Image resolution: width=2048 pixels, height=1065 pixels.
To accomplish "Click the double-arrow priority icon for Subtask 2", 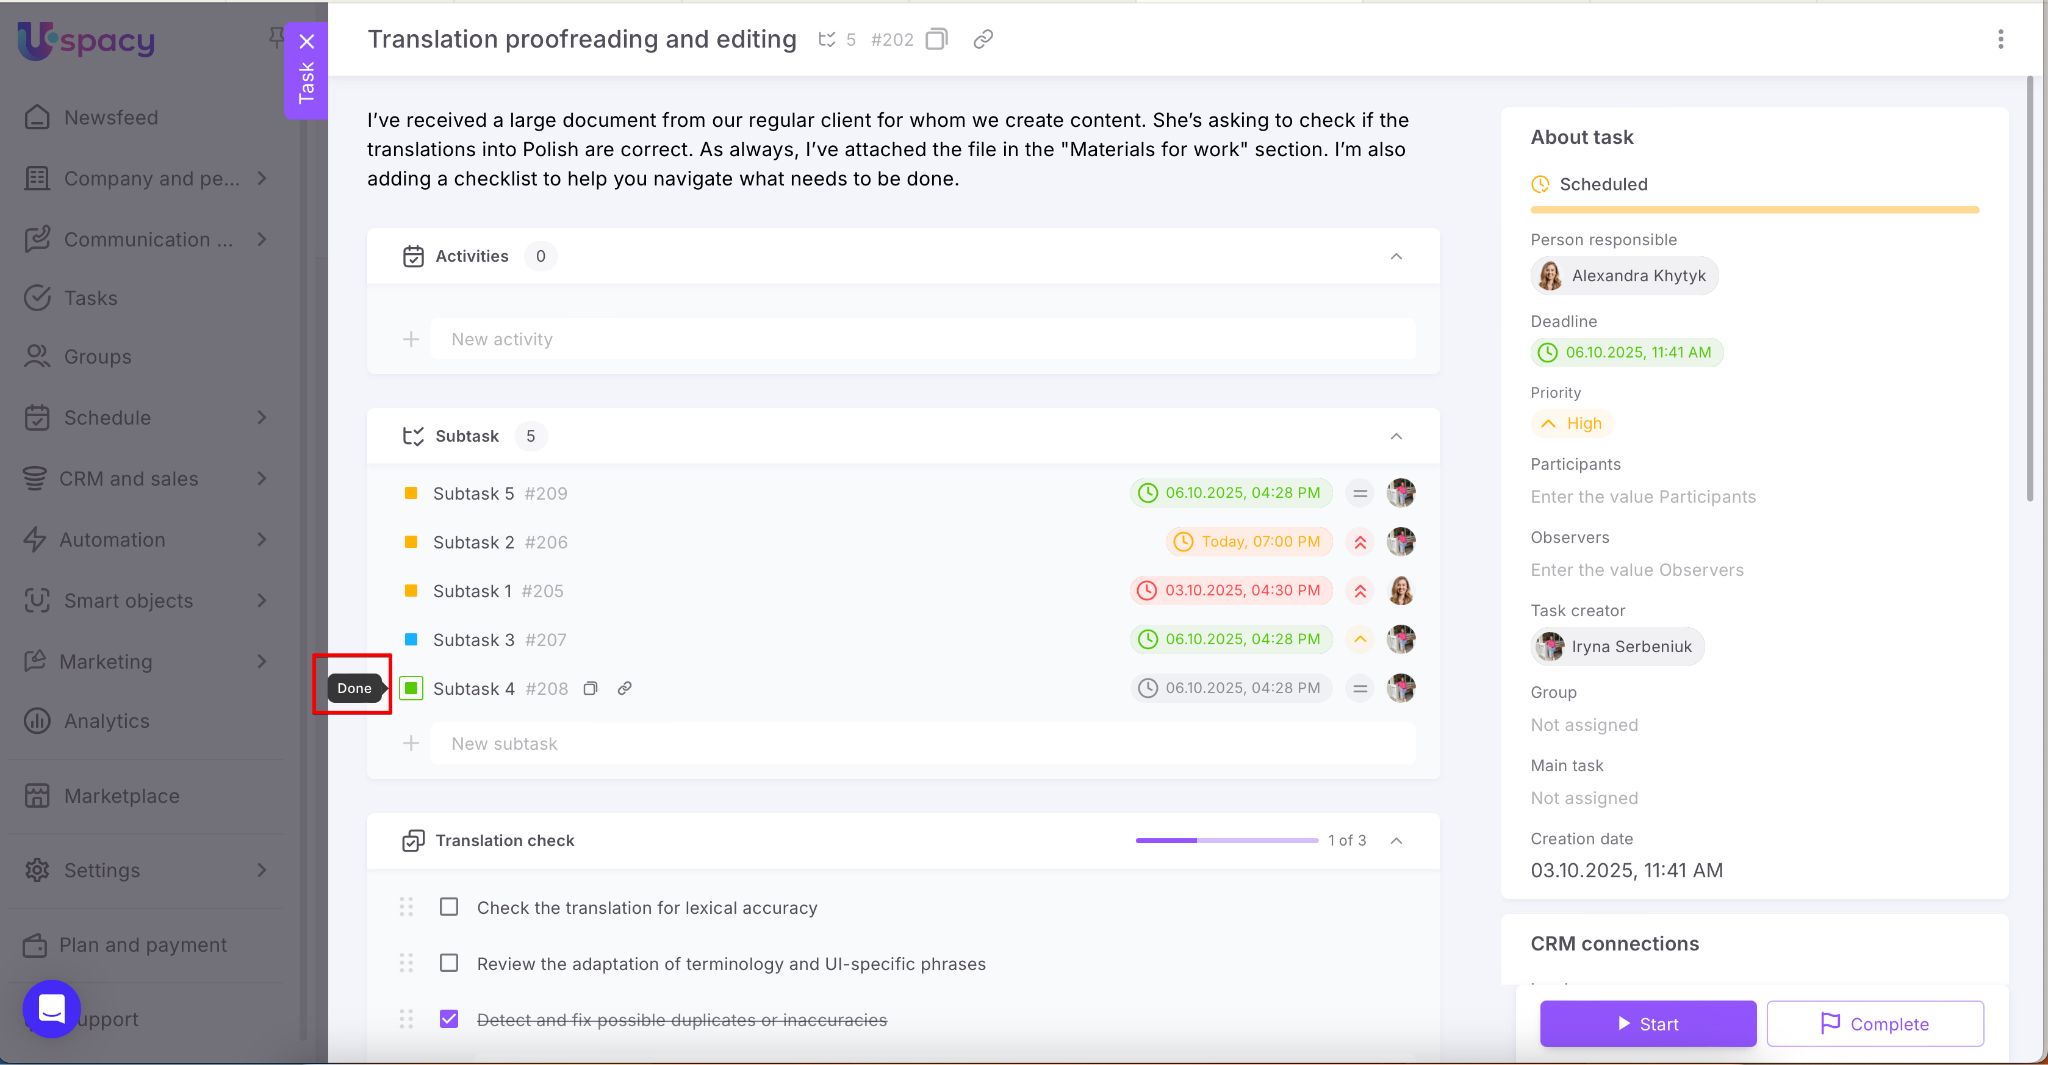I will 1360,542.
